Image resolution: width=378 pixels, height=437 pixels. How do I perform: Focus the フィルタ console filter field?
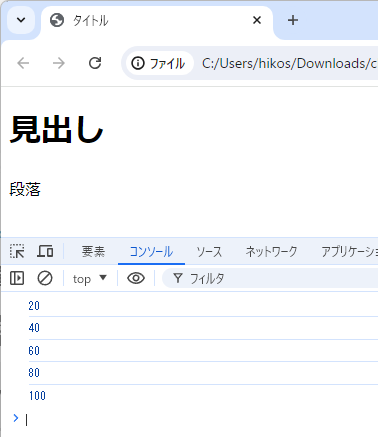270,278
